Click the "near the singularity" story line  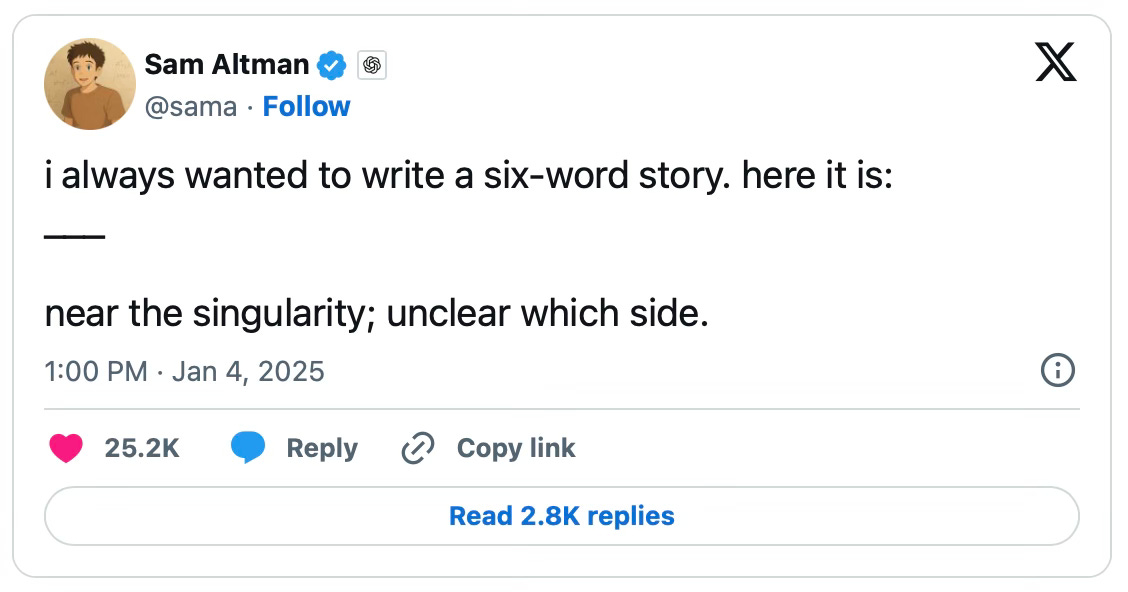pos(376,315)
